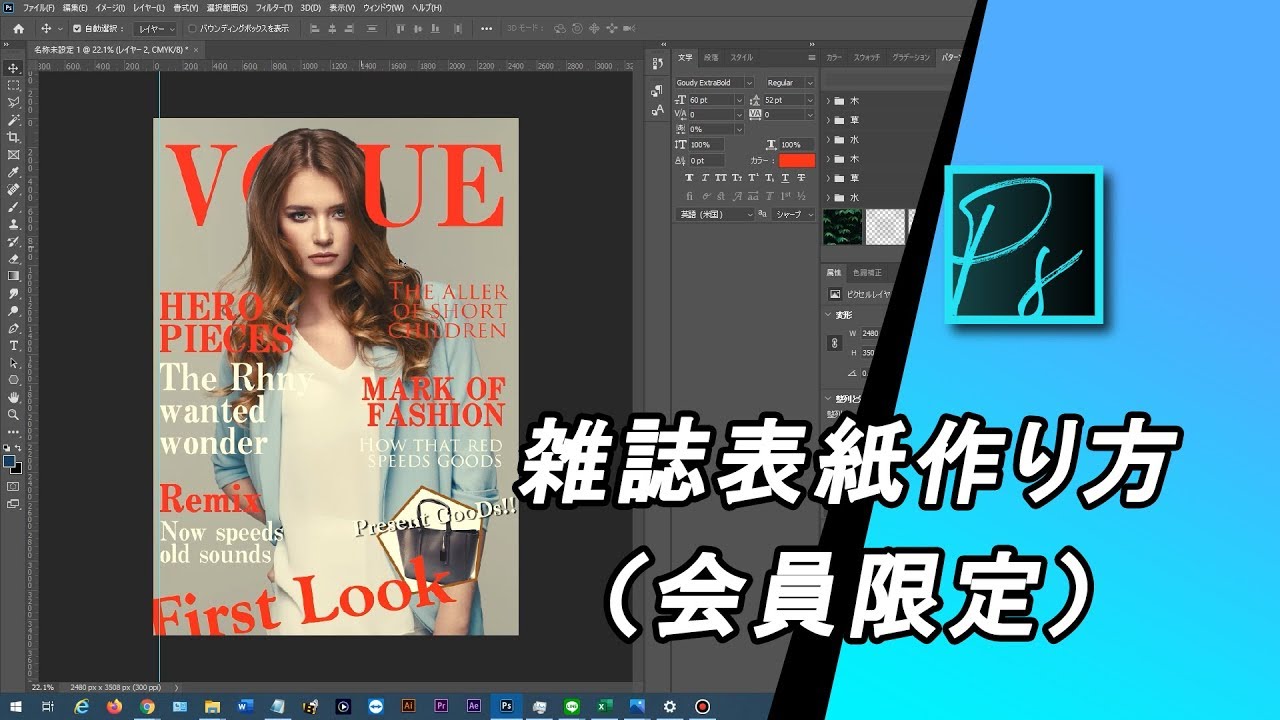Image resolution: width=1280 pixels, height=720 pixels.
Task: Toggle Small Caps in Character panel
Action: click(x=738, y=178)
